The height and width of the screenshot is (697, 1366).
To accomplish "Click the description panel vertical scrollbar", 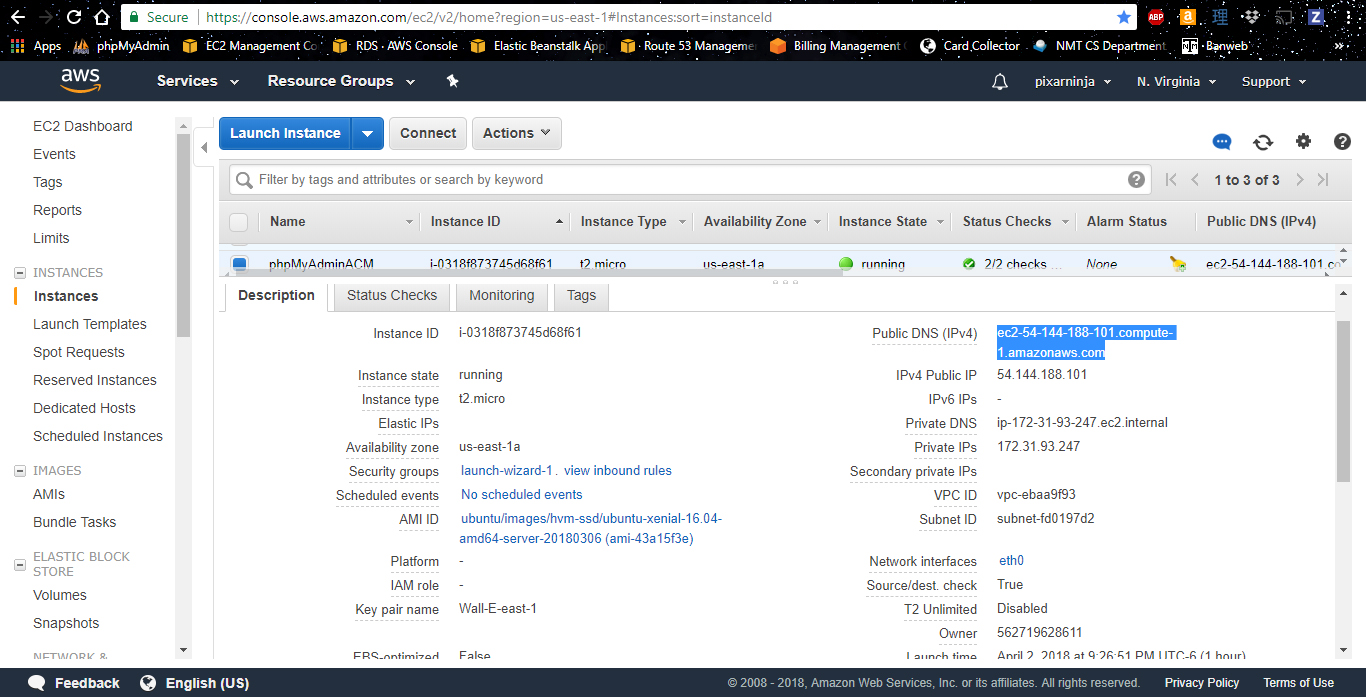I will (1343, 400).
